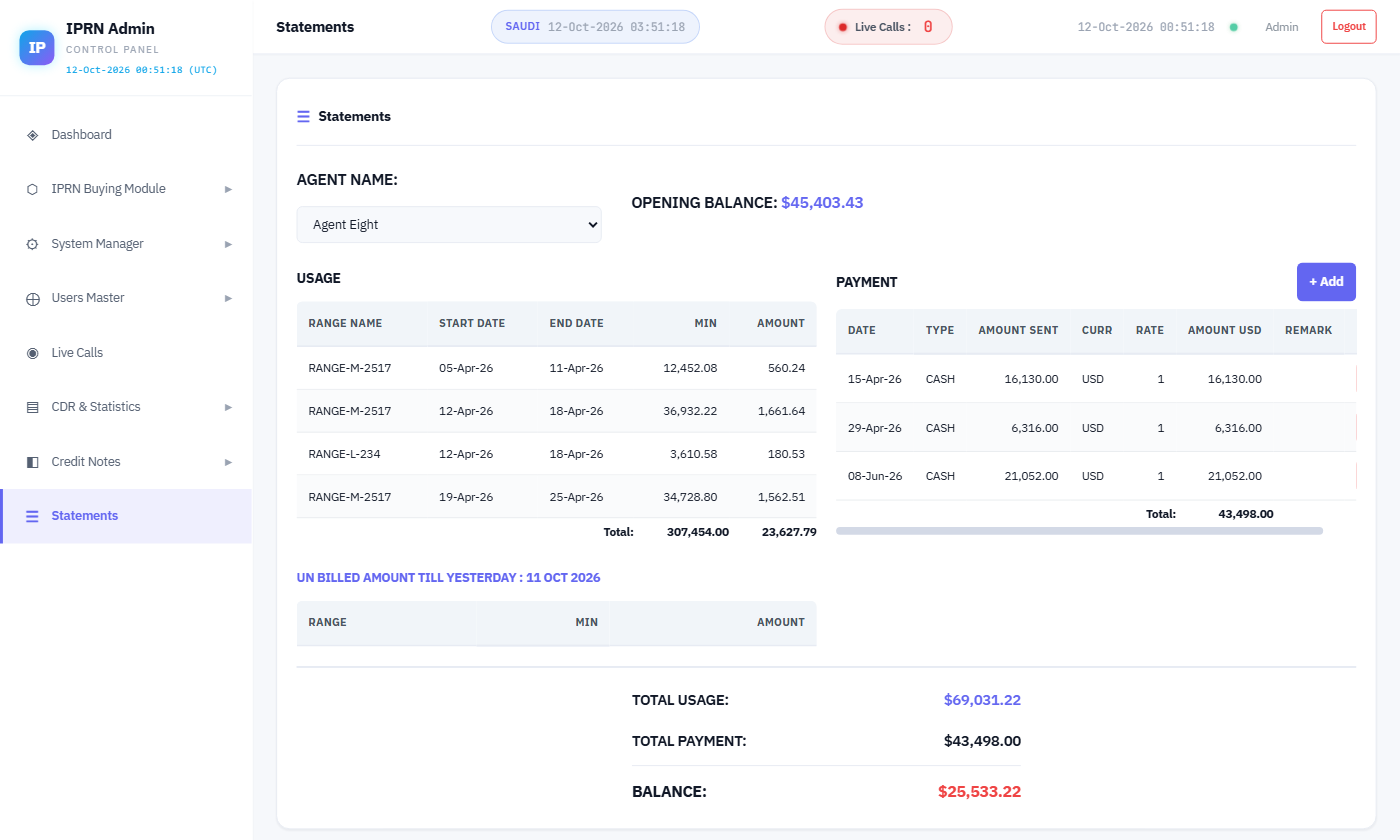1400x840 pixels.
Task: Click the total usage value $69,031.22
Action: (982, 700)
